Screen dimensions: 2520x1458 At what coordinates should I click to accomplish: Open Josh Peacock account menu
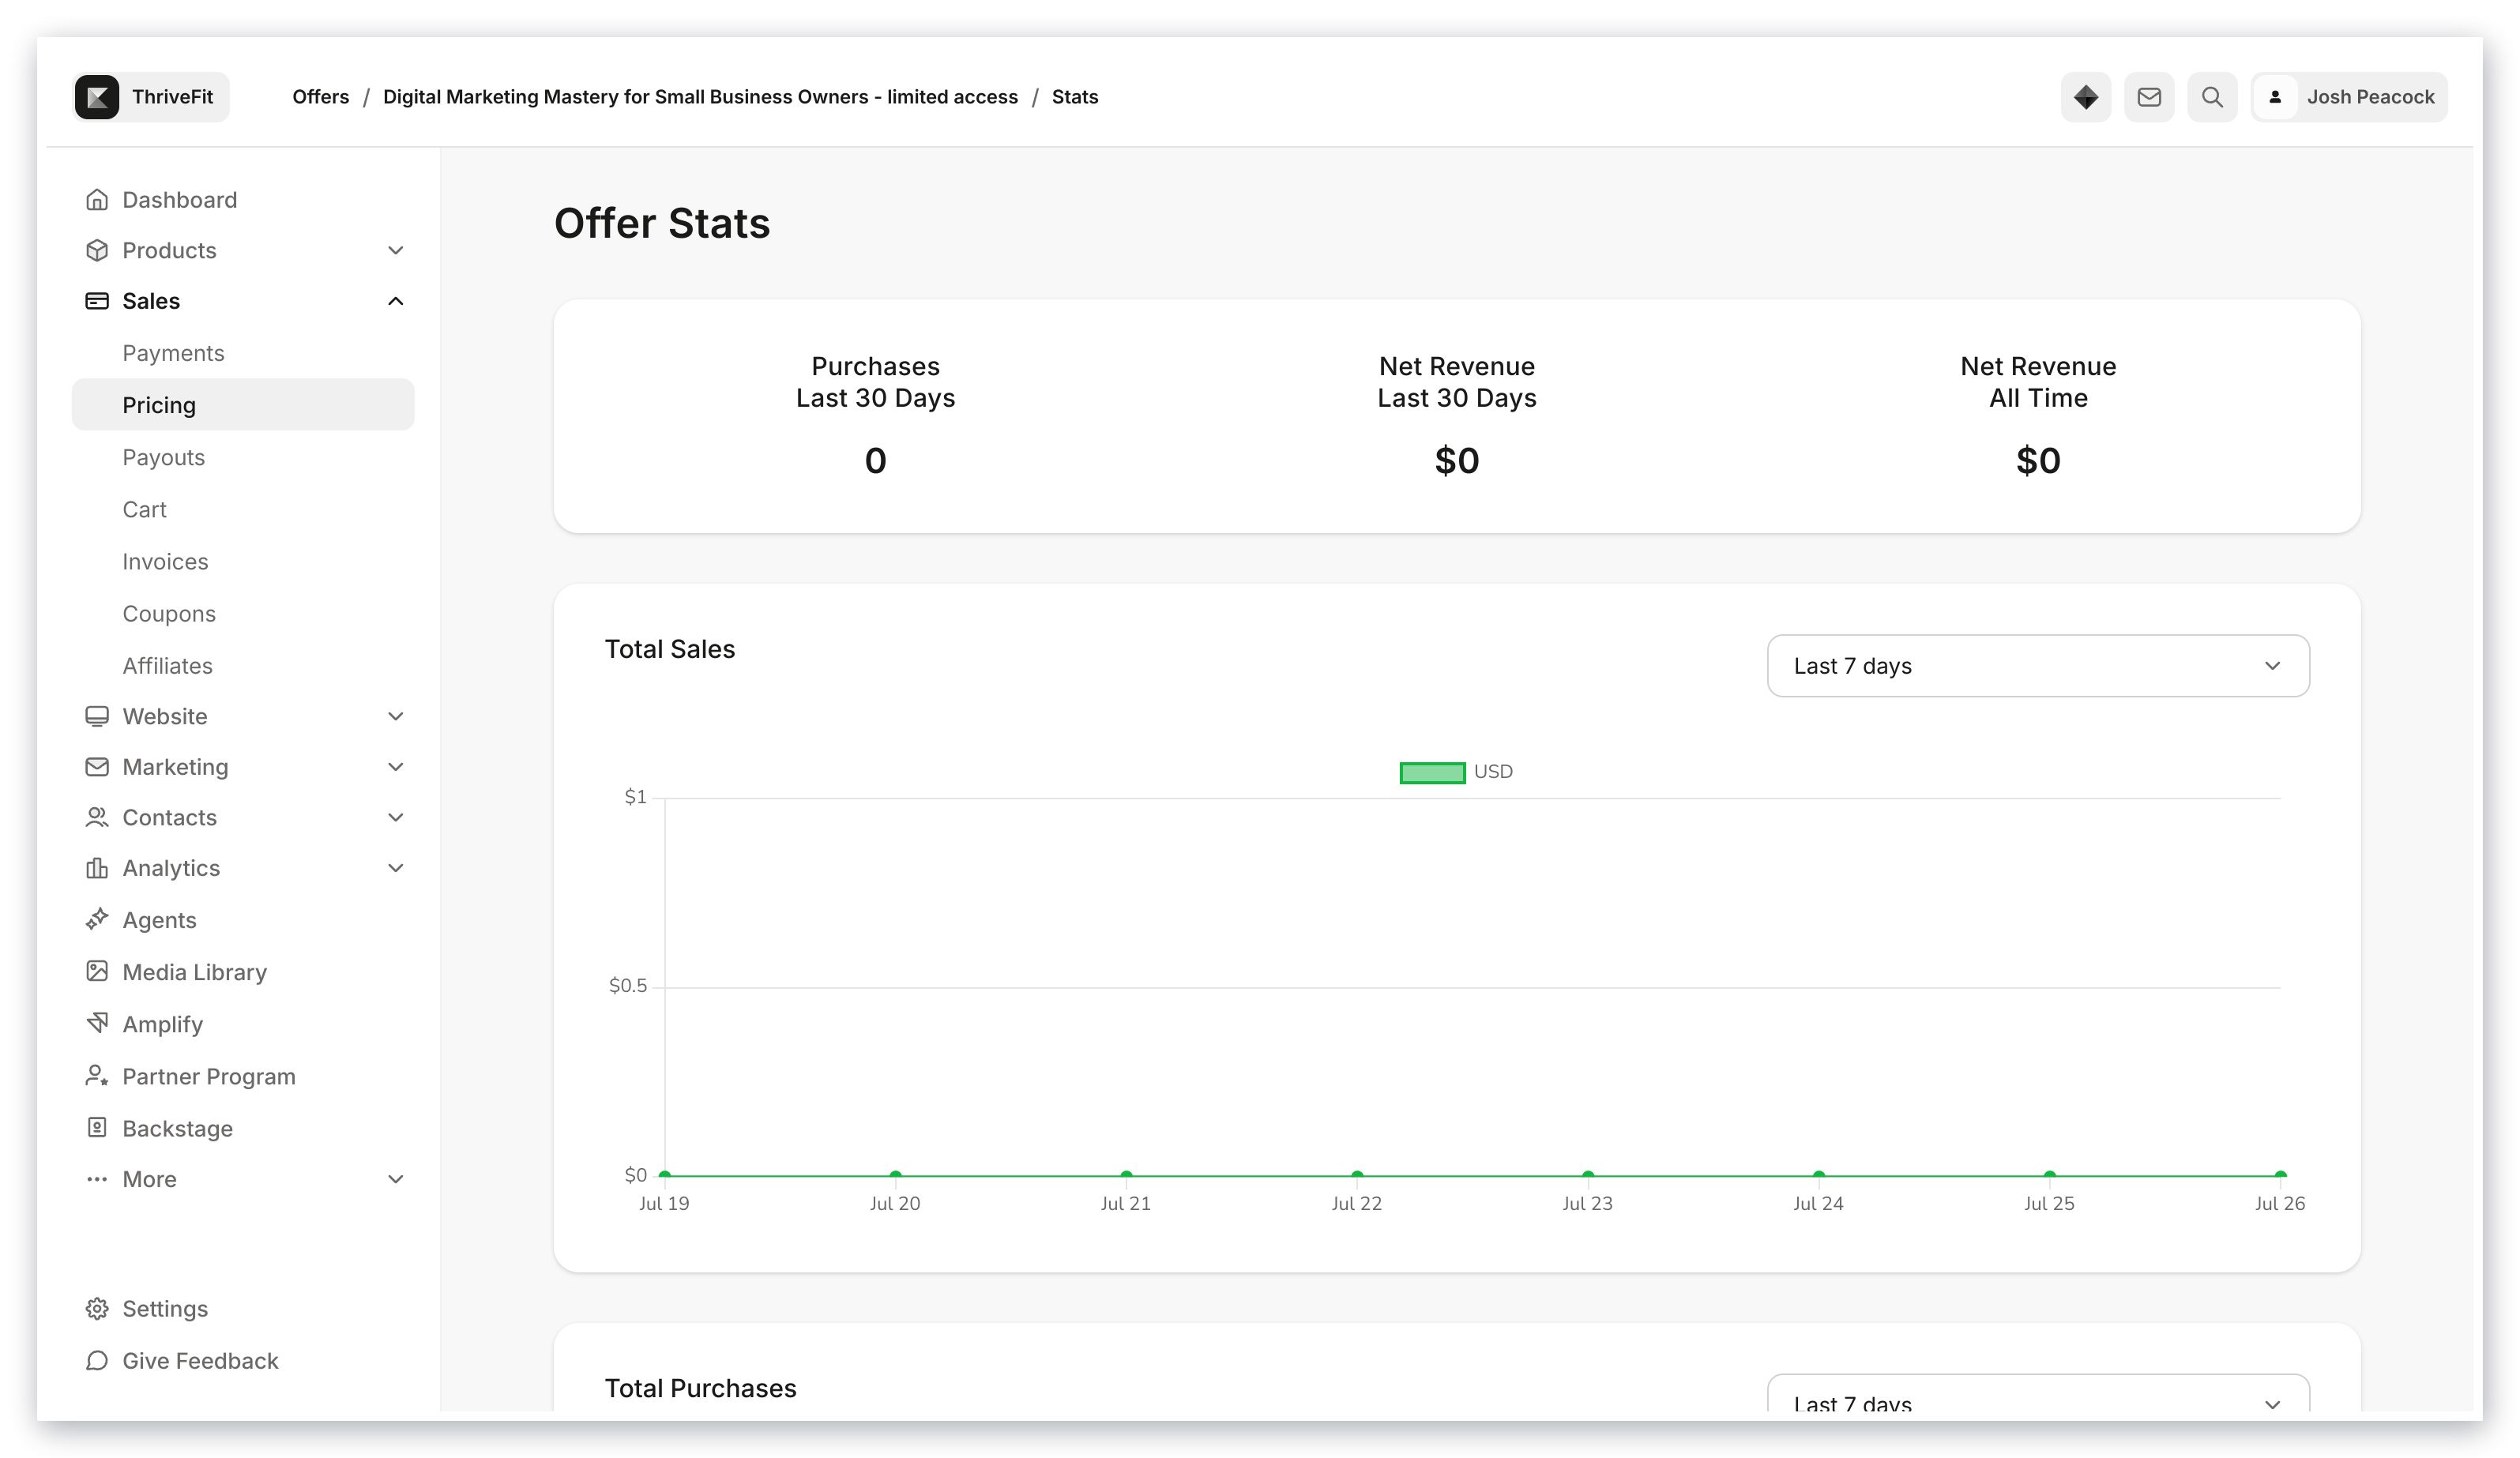pyautogui.click(x=2349, y=97)
